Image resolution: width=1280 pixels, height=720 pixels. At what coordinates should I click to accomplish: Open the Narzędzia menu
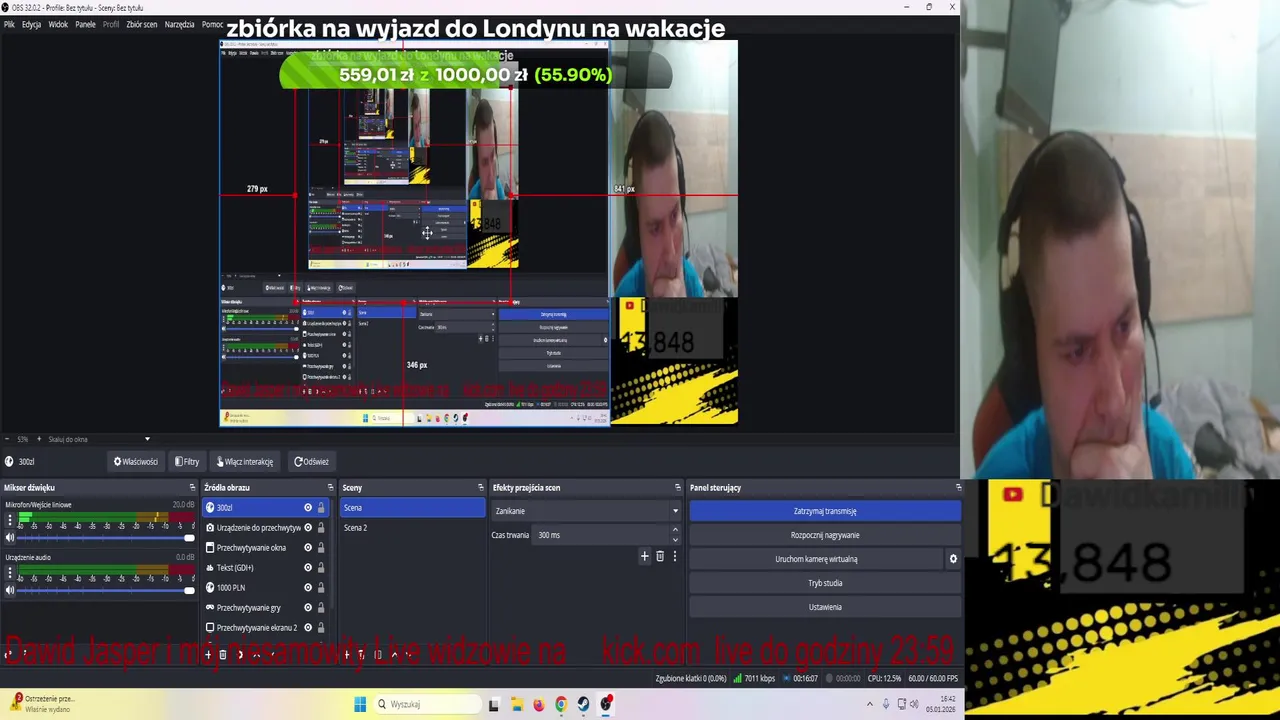coord(180,24)
